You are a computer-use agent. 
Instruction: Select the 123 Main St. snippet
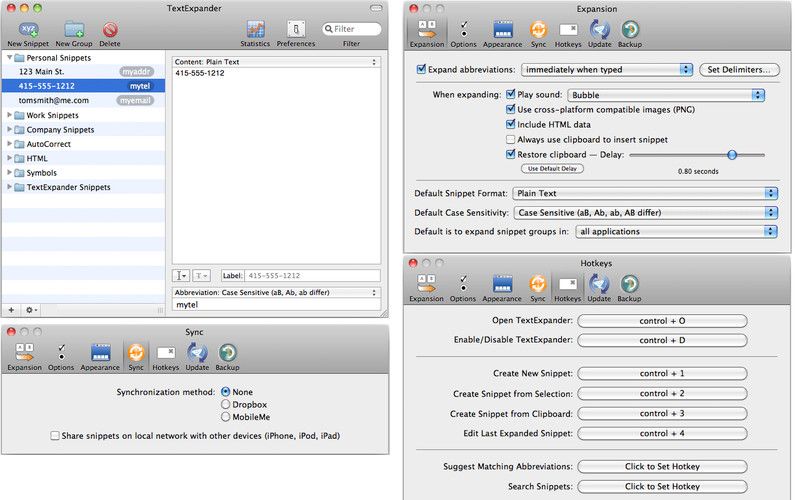point(84,71)
